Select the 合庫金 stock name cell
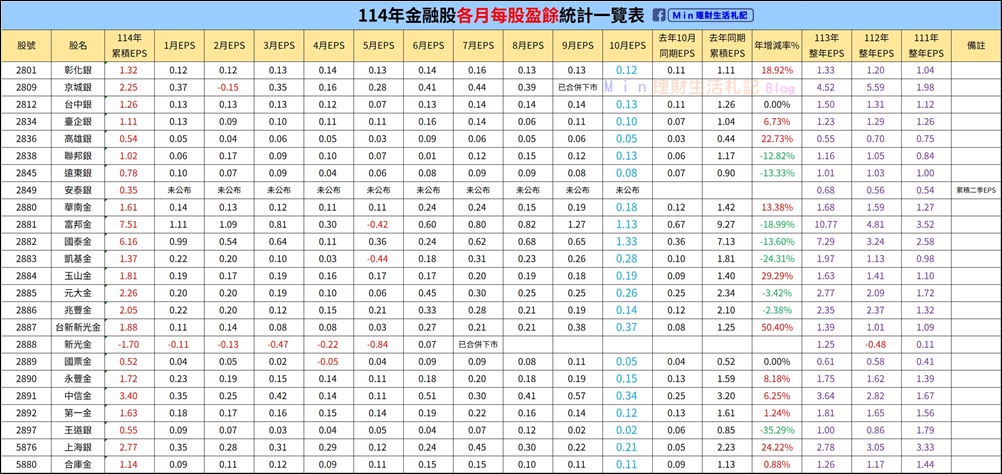1002x474 pixels. [79, 463]
